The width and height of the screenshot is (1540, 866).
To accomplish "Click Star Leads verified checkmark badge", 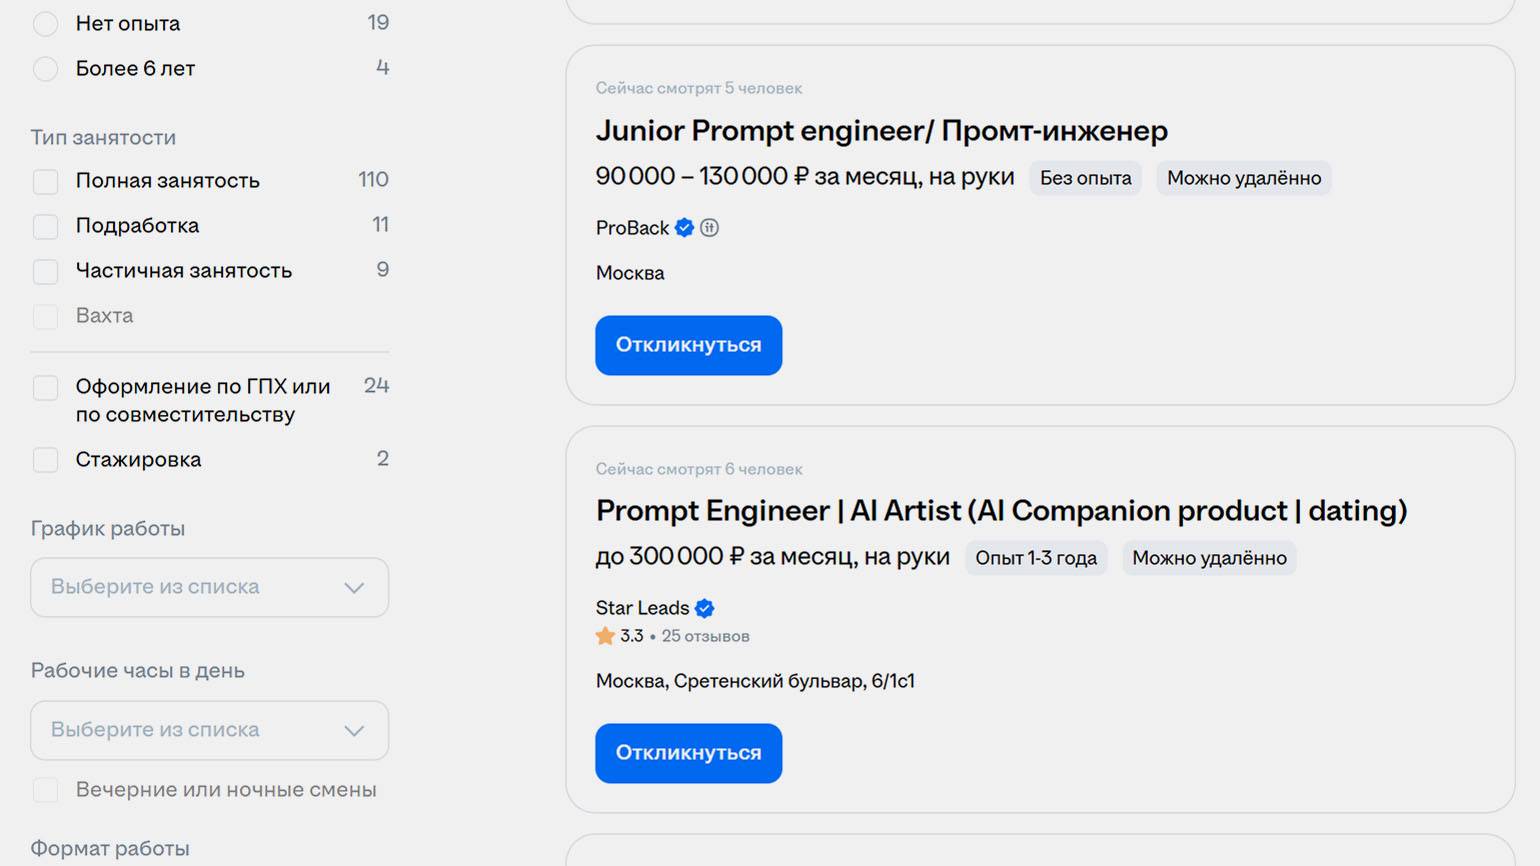I will click(x=705, y=608).
